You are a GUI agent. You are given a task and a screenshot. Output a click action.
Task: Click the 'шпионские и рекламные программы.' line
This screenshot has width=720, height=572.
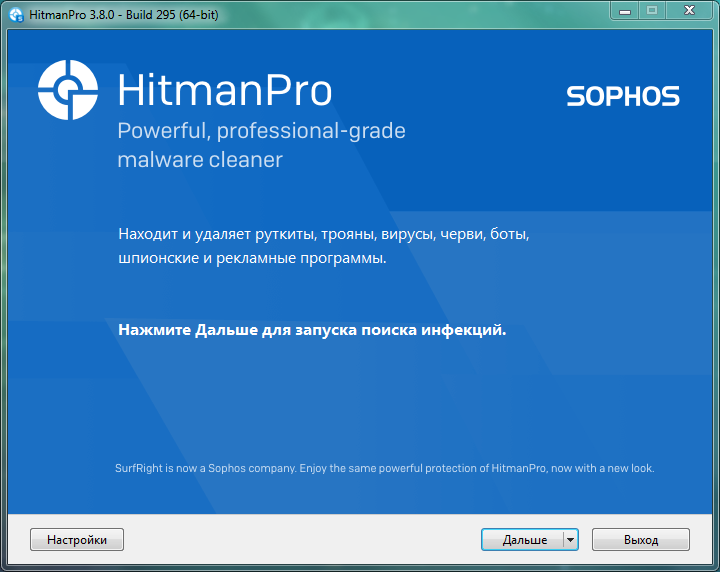253,258
